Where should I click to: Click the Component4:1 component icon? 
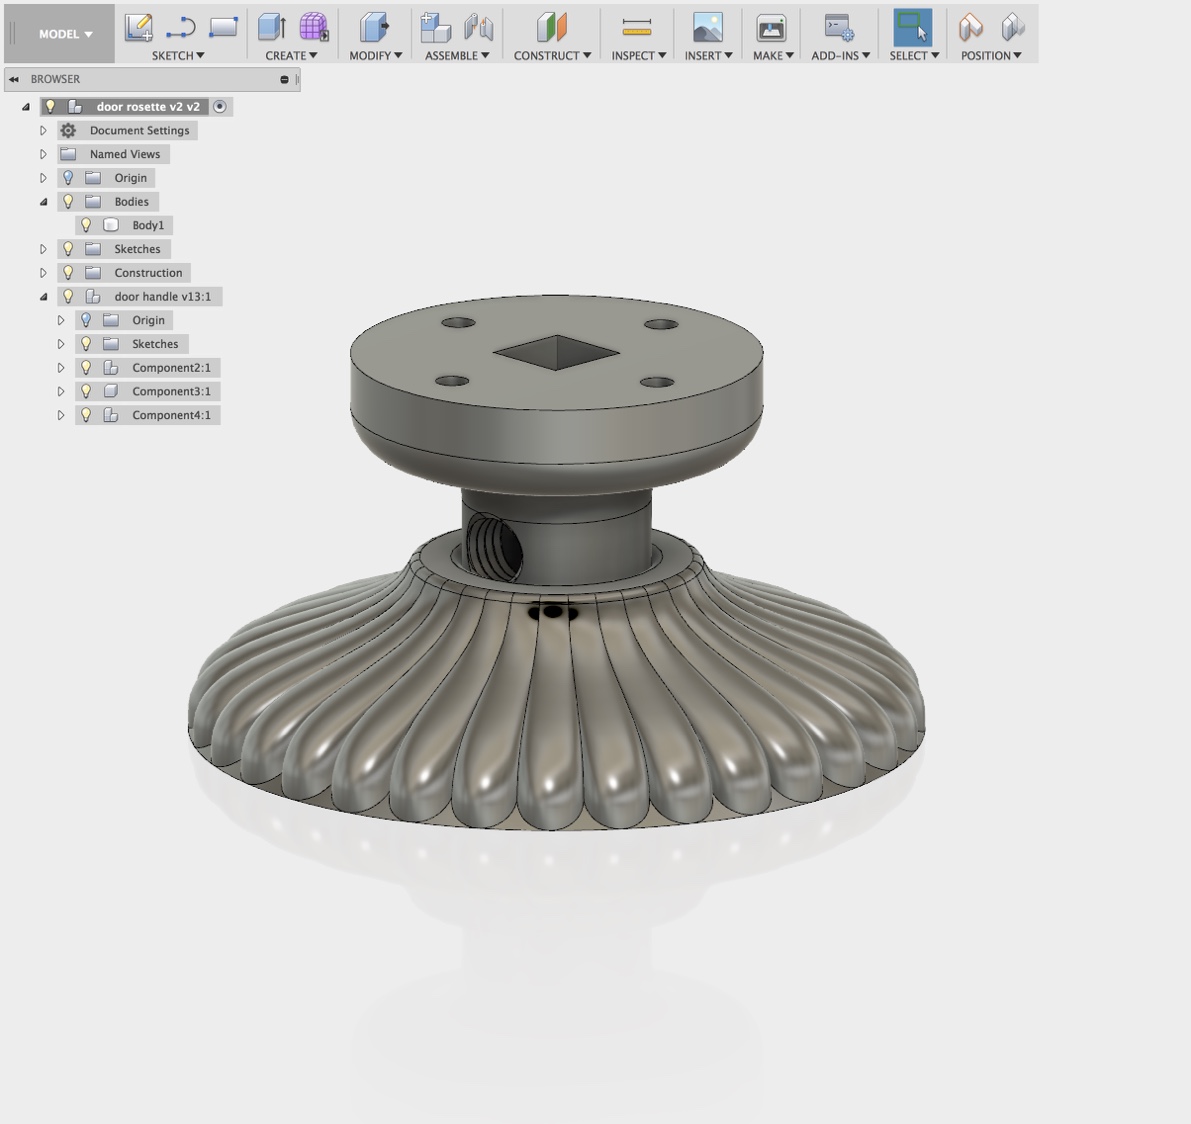click(x=111, y=415)
